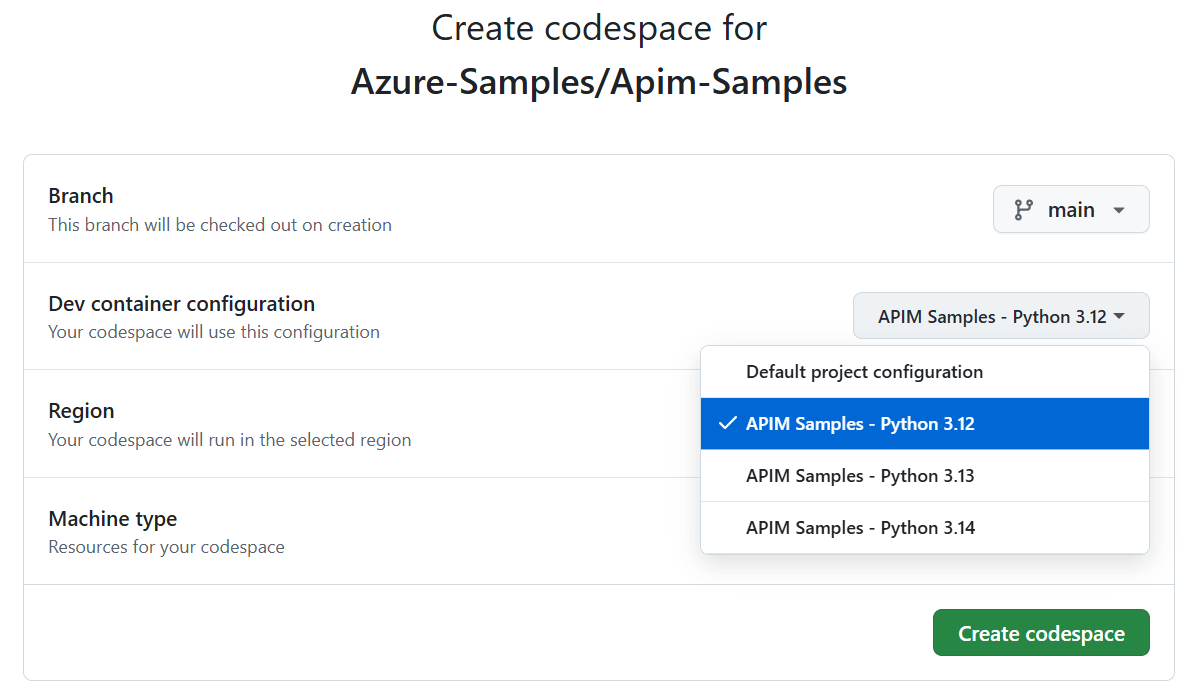Click 'Resources for your codespace' text
The height and width of the screenshot is (696, 1188).
click(167, 547)
